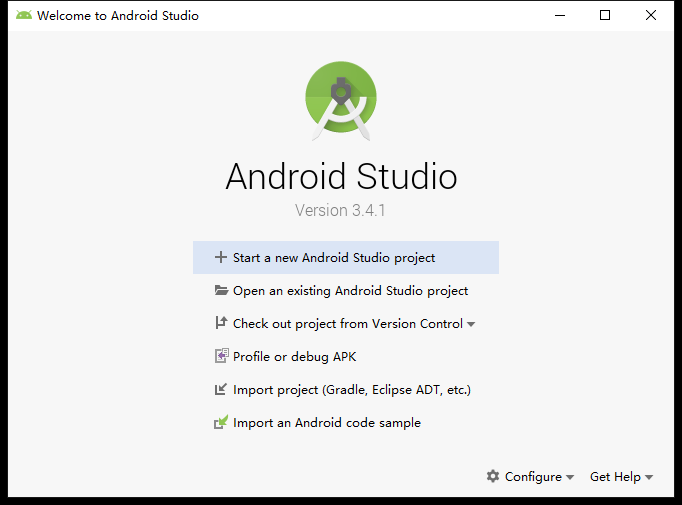Expand the Configure dropdown arrow

(x=570, y=478)
